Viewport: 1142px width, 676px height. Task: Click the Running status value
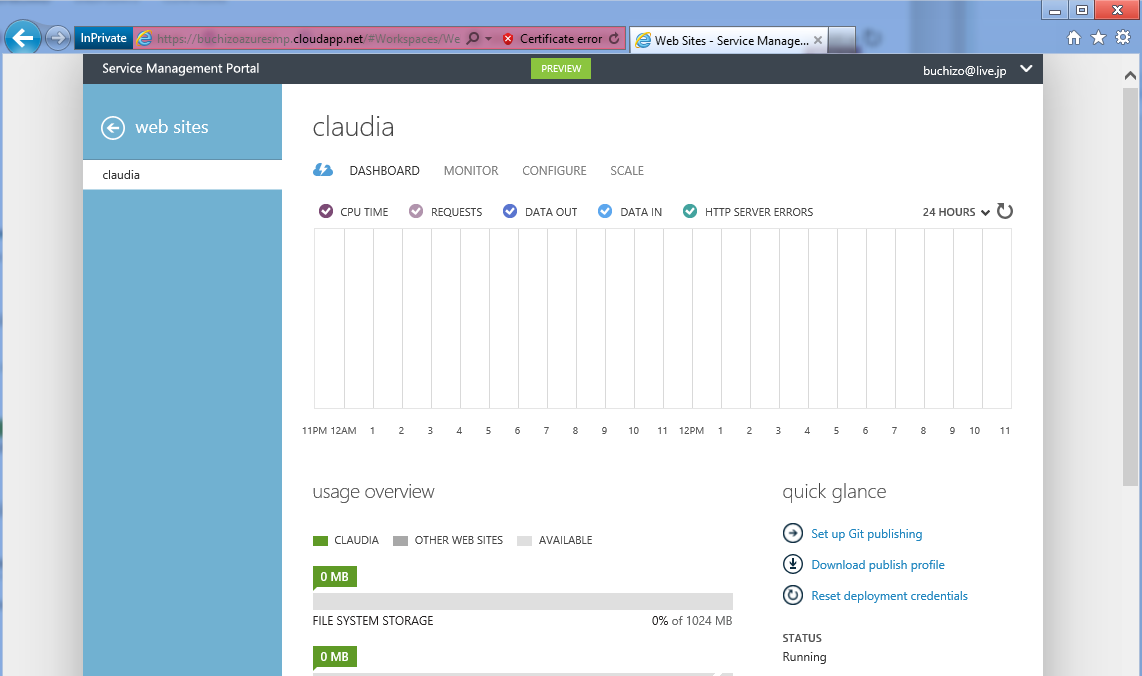tap(804, 657)
